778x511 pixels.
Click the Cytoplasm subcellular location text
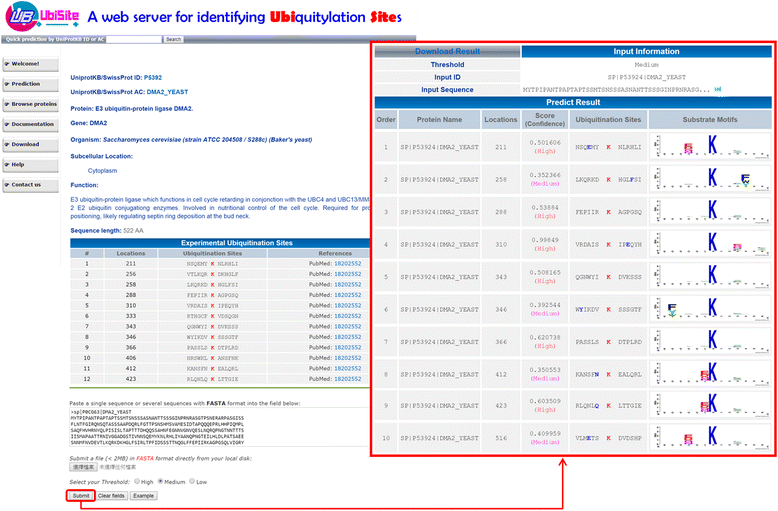(103, 171)
